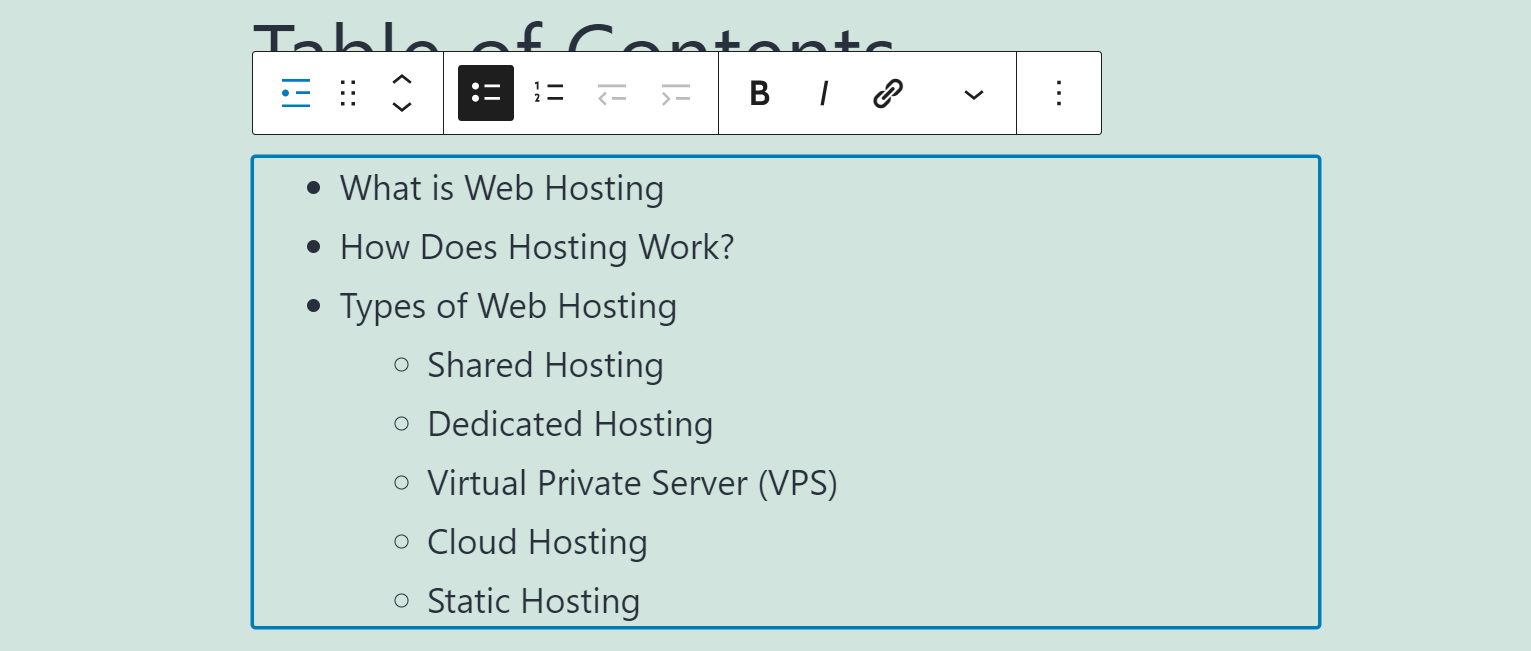Open the three-dot more options menu
Viewport: 1531px width, 651px height.
tap(1059, 93)
